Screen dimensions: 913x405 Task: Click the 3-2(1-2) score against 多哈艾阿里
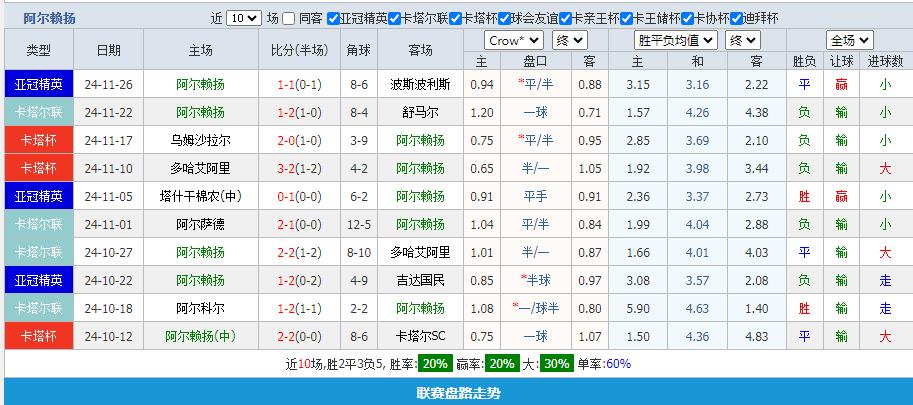[298, 168]
